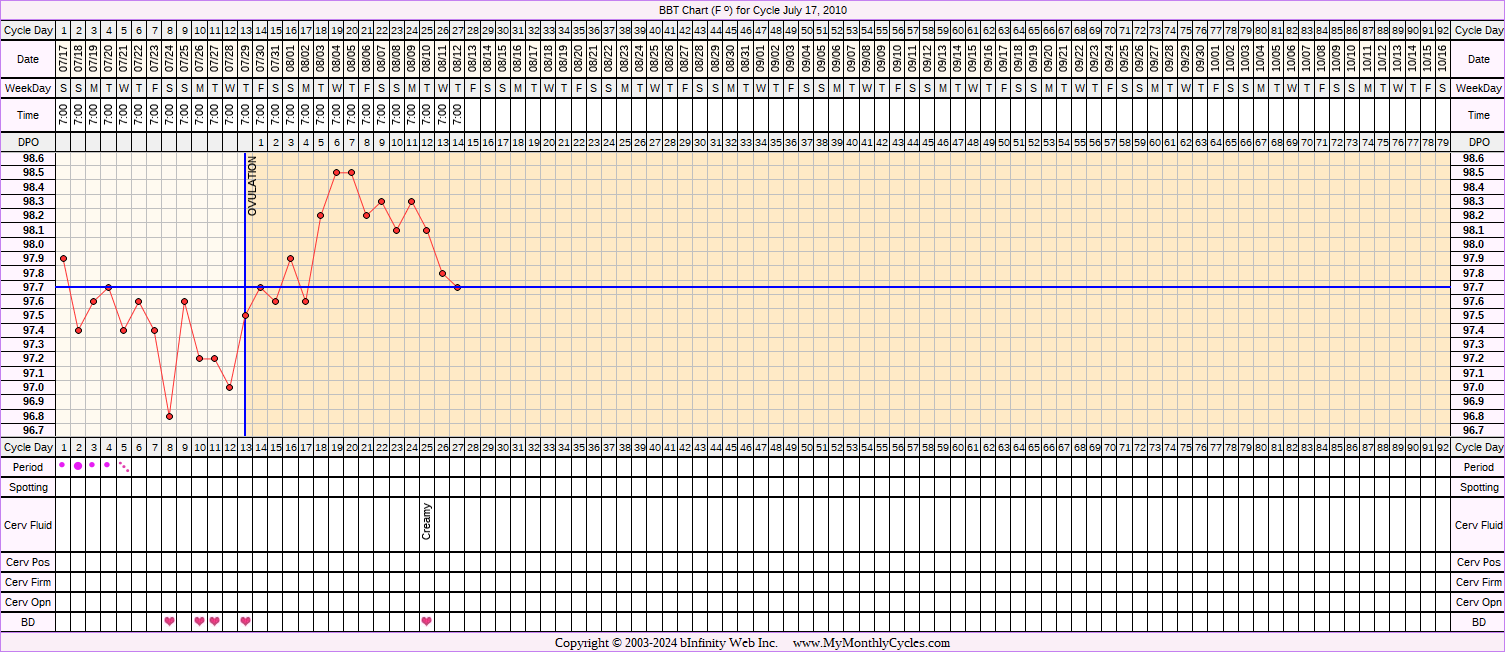Click the 10/16 date header

coord(1442,60)
